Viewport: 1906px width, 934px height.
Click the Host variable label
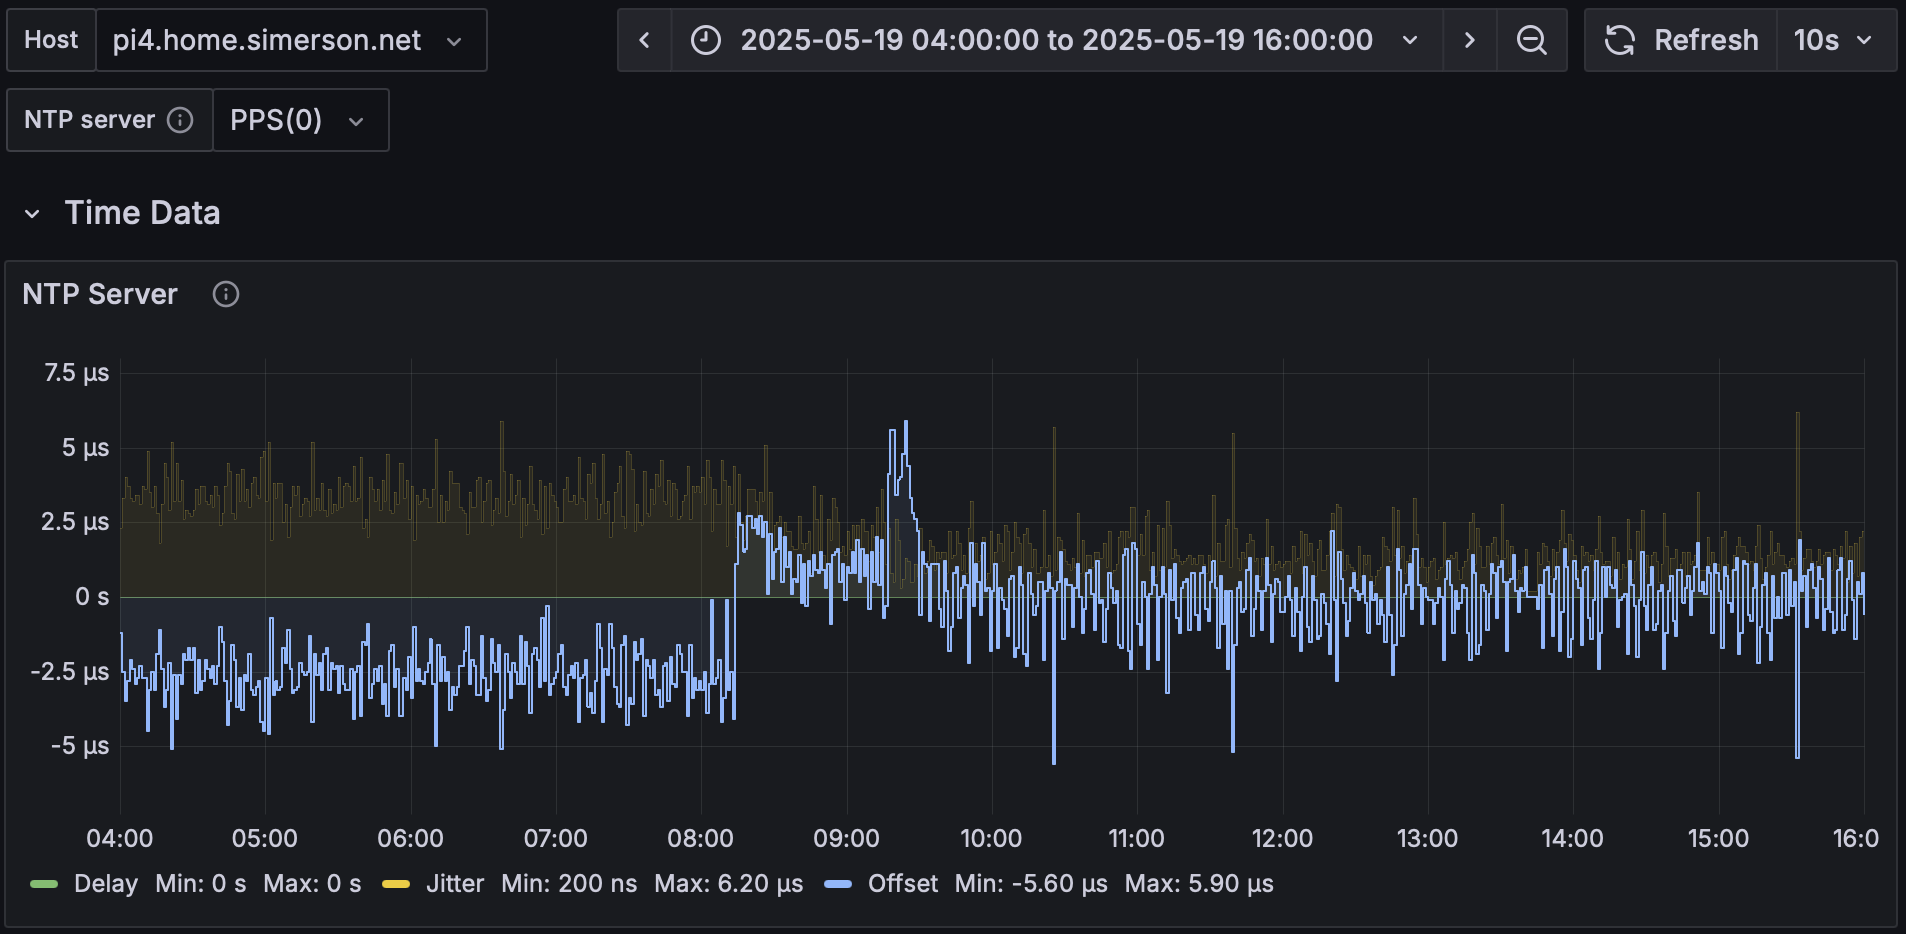(51, 40)
